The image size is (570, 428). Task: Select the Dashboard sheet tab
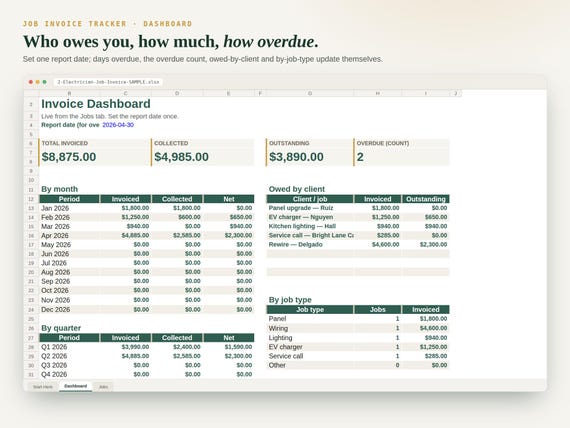(x=76, y=386)
